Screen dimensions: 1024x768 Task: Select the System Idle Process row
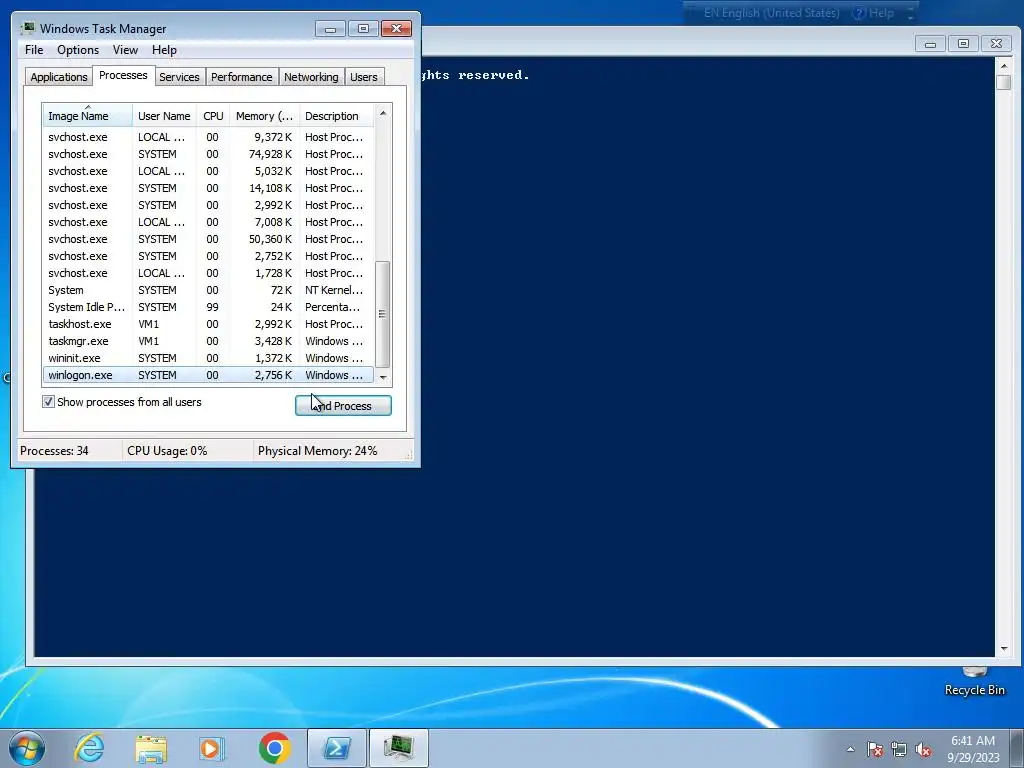point(208,307)
